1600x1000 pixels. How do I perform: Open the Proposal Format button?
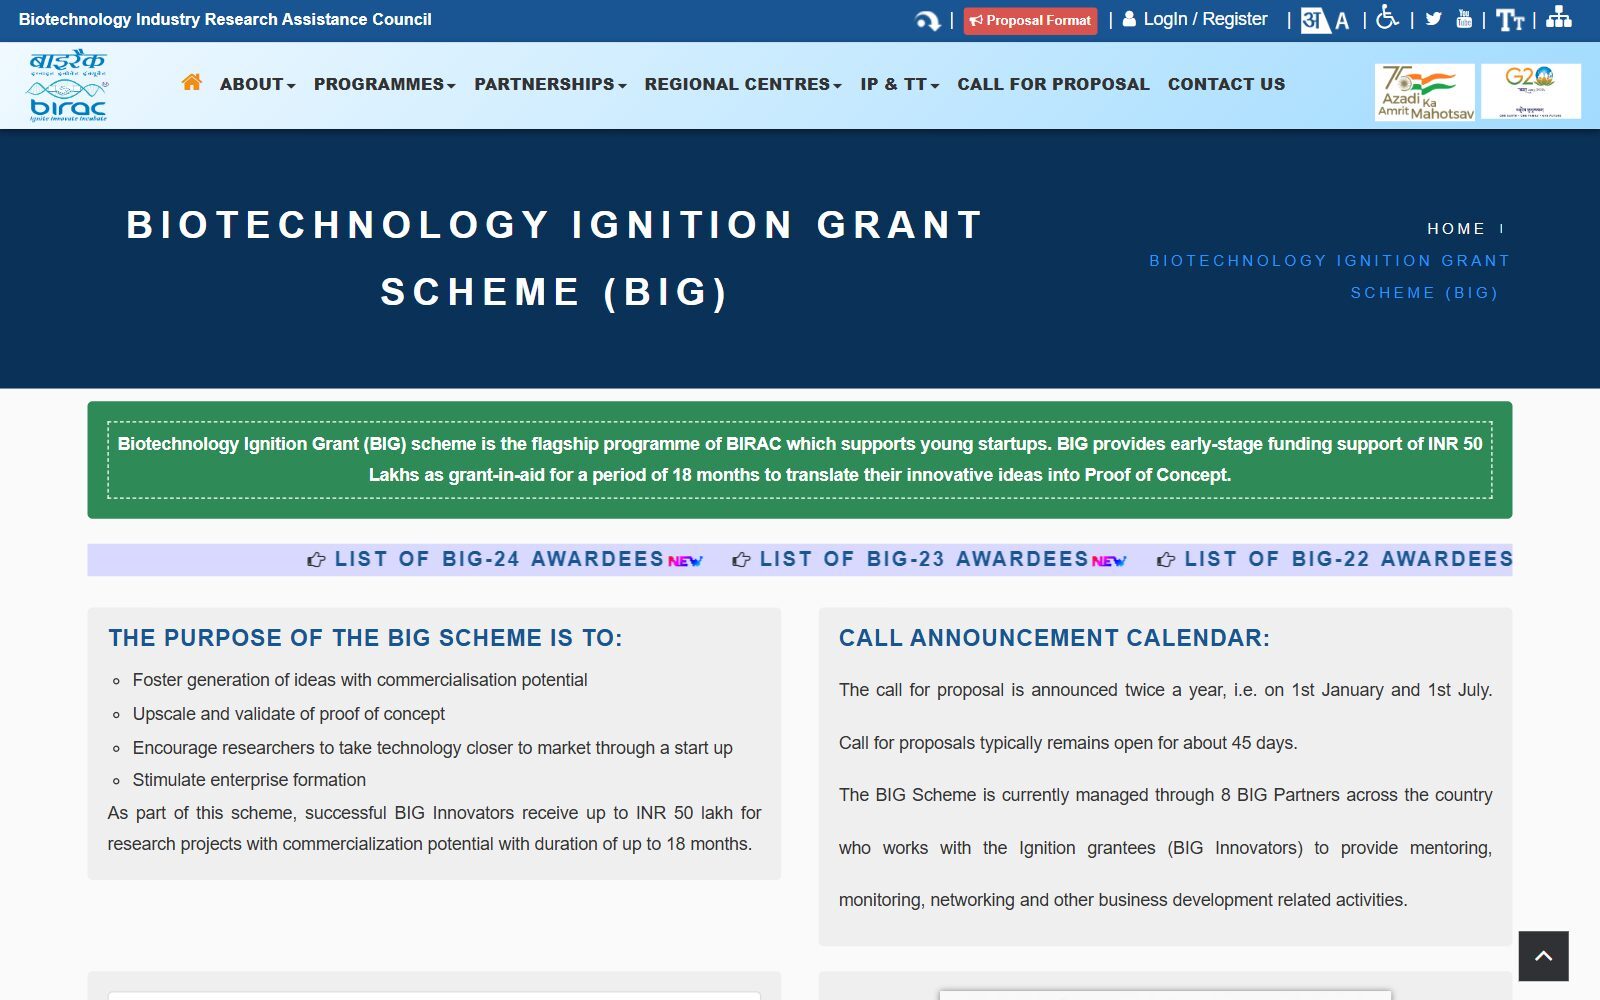[x=1030, y=20]
